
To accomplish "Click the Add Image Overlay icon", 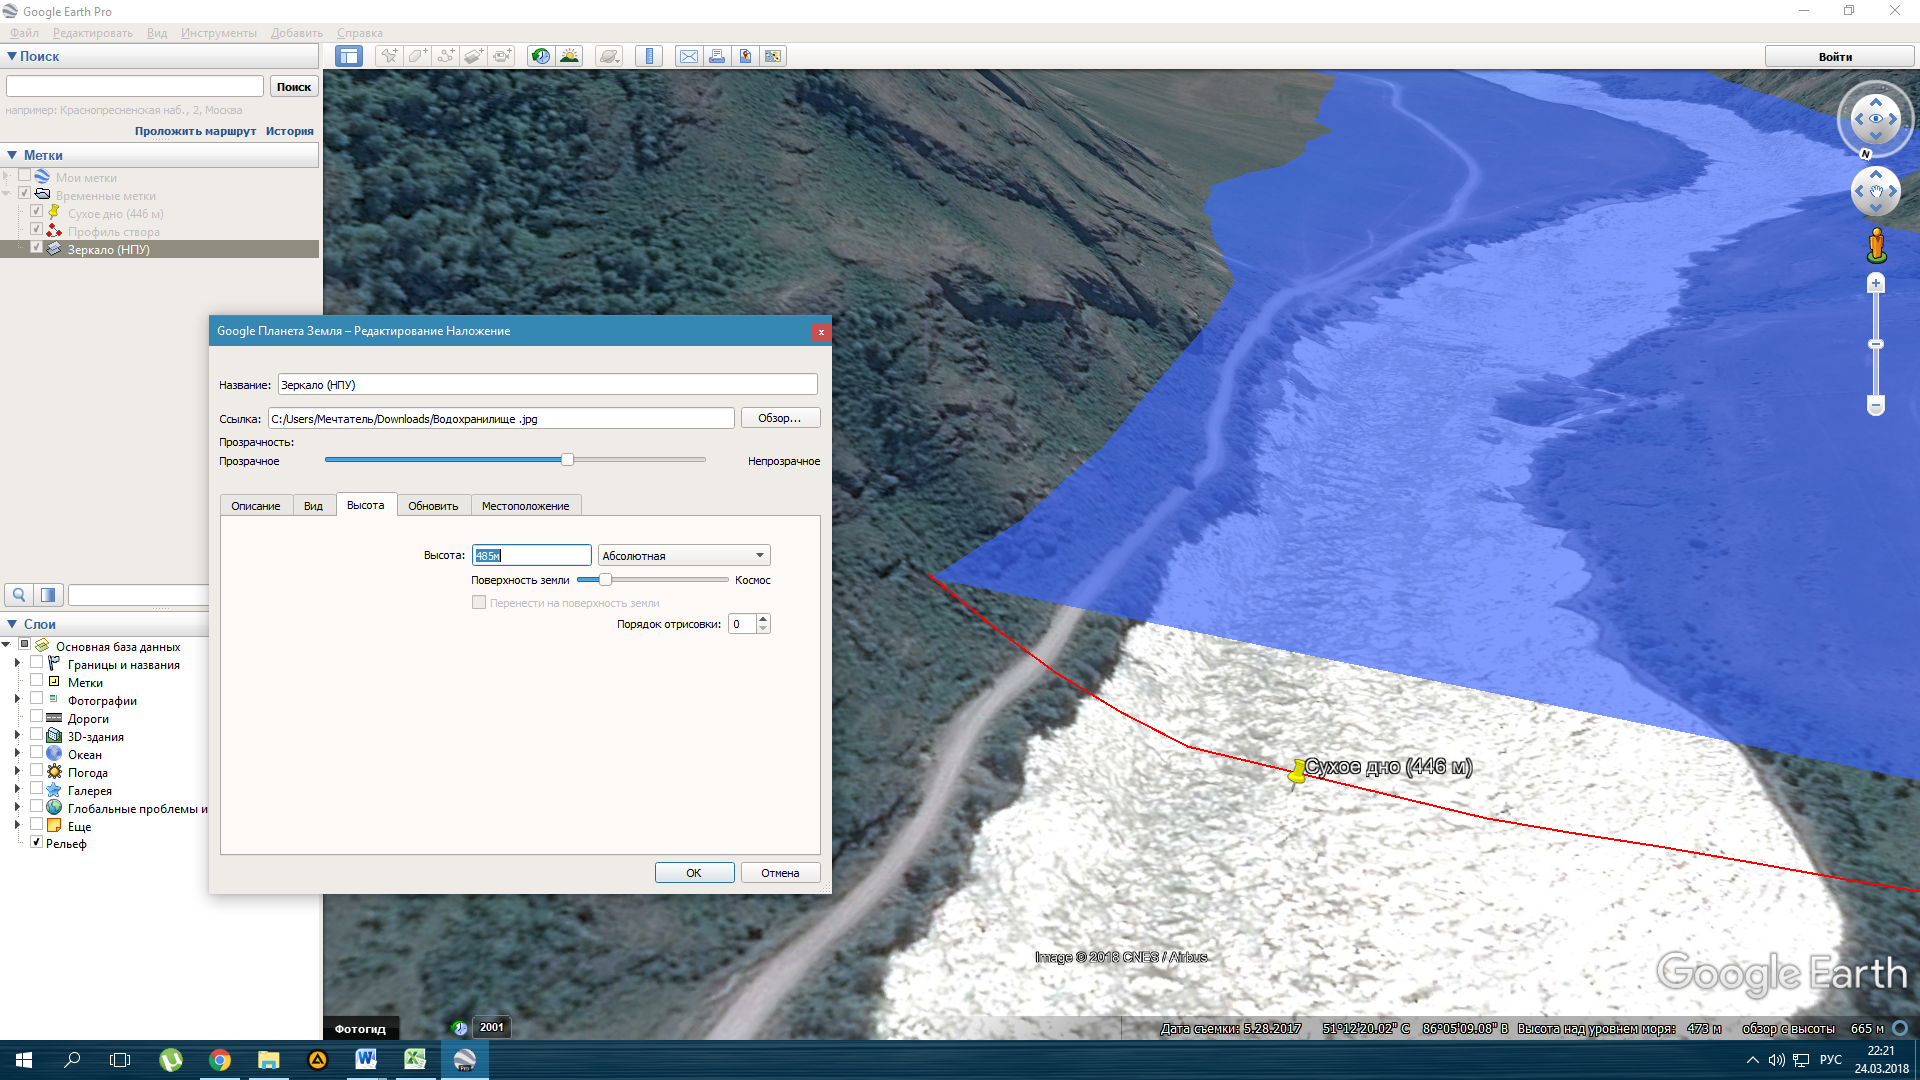I will pos(474,56).
